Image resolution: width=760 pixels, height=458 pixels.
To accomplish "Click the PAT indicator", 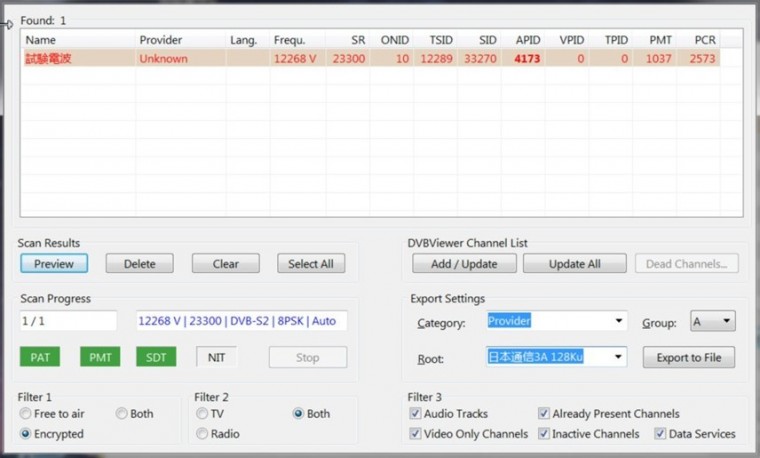I will [x=40, y=357].
